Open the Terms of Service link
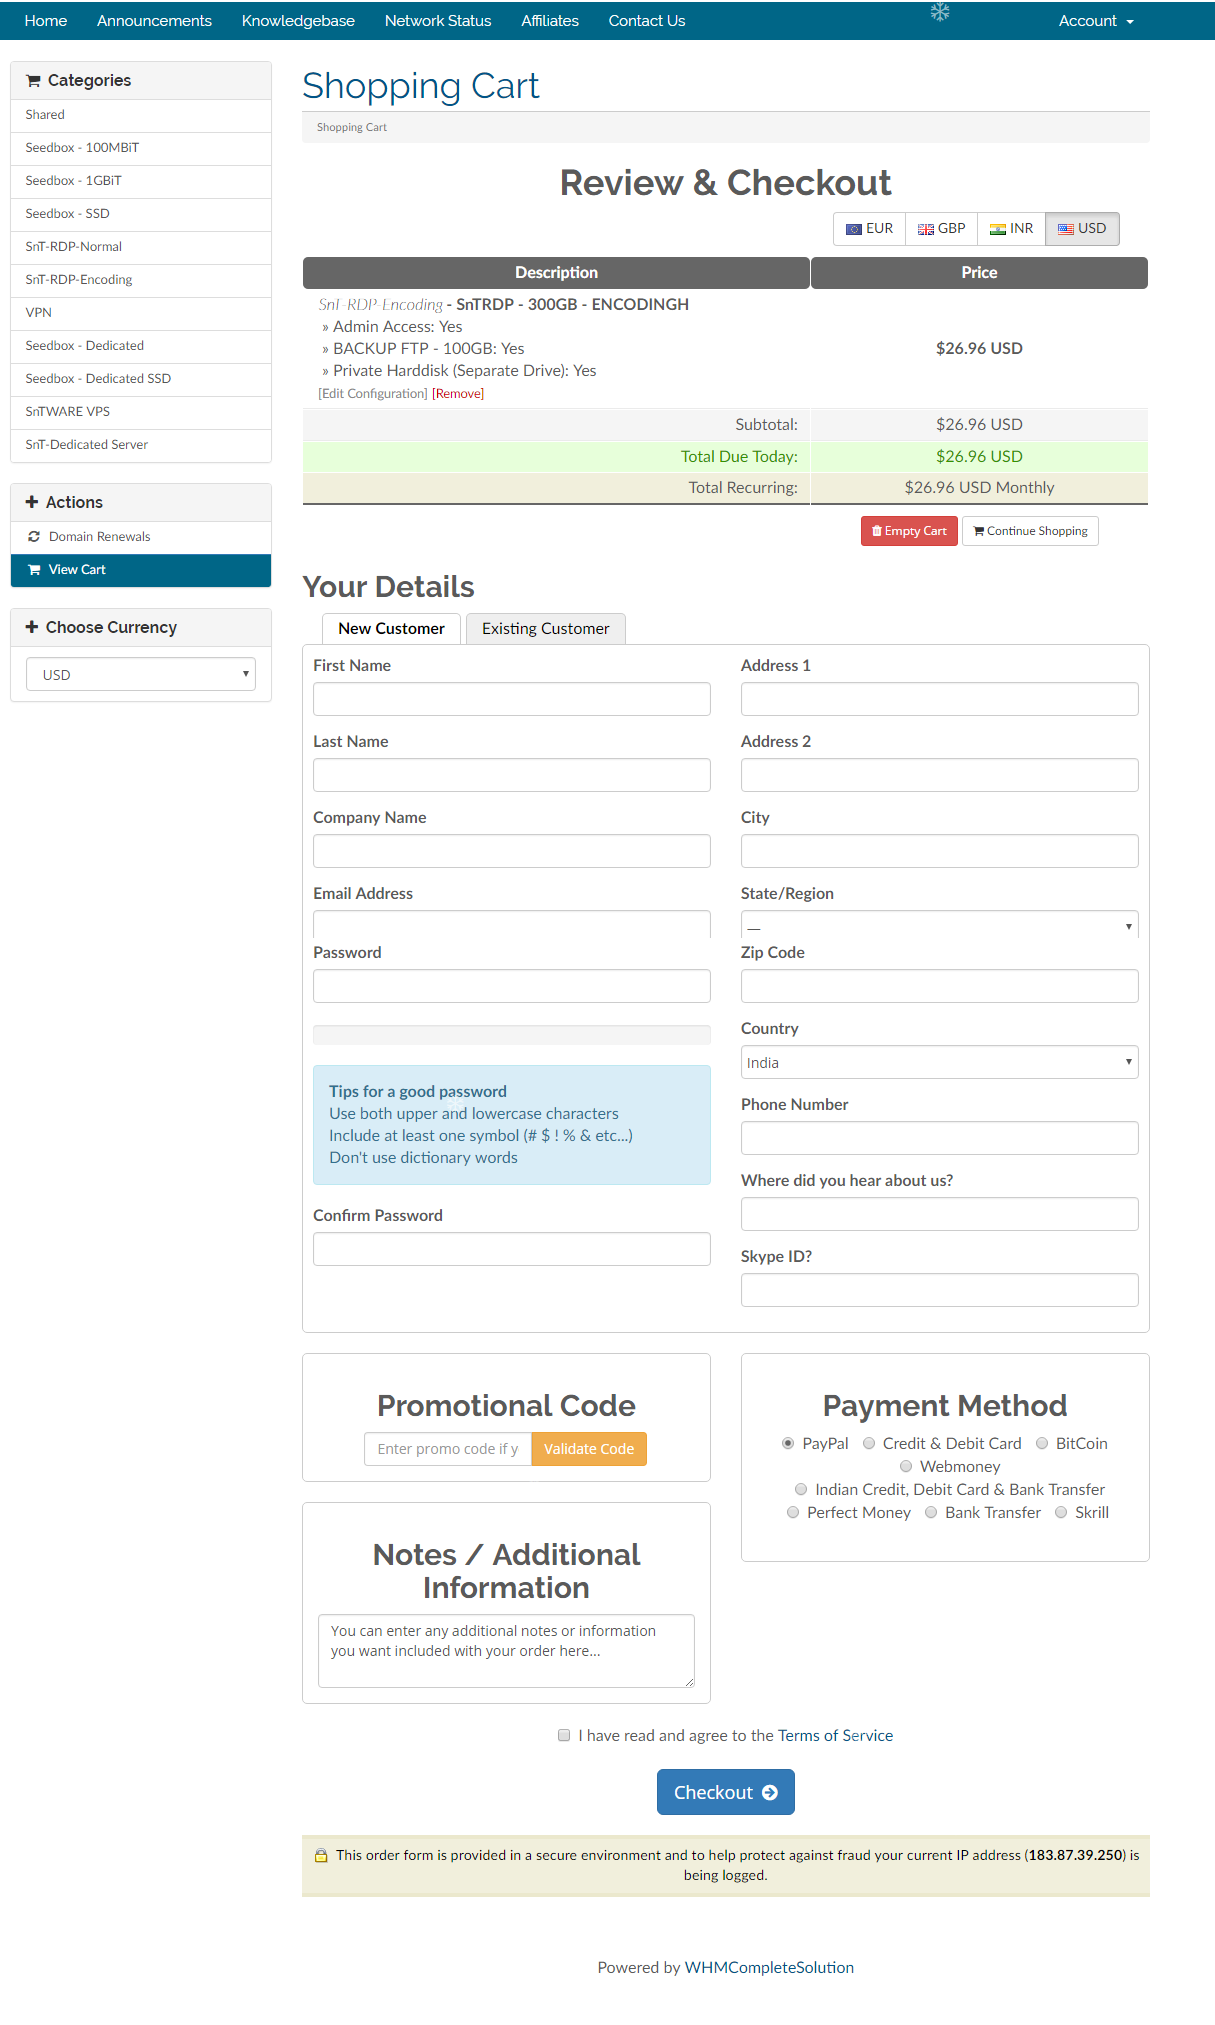Screen dimensions: 1215x2025 (x=835, y=1735)
